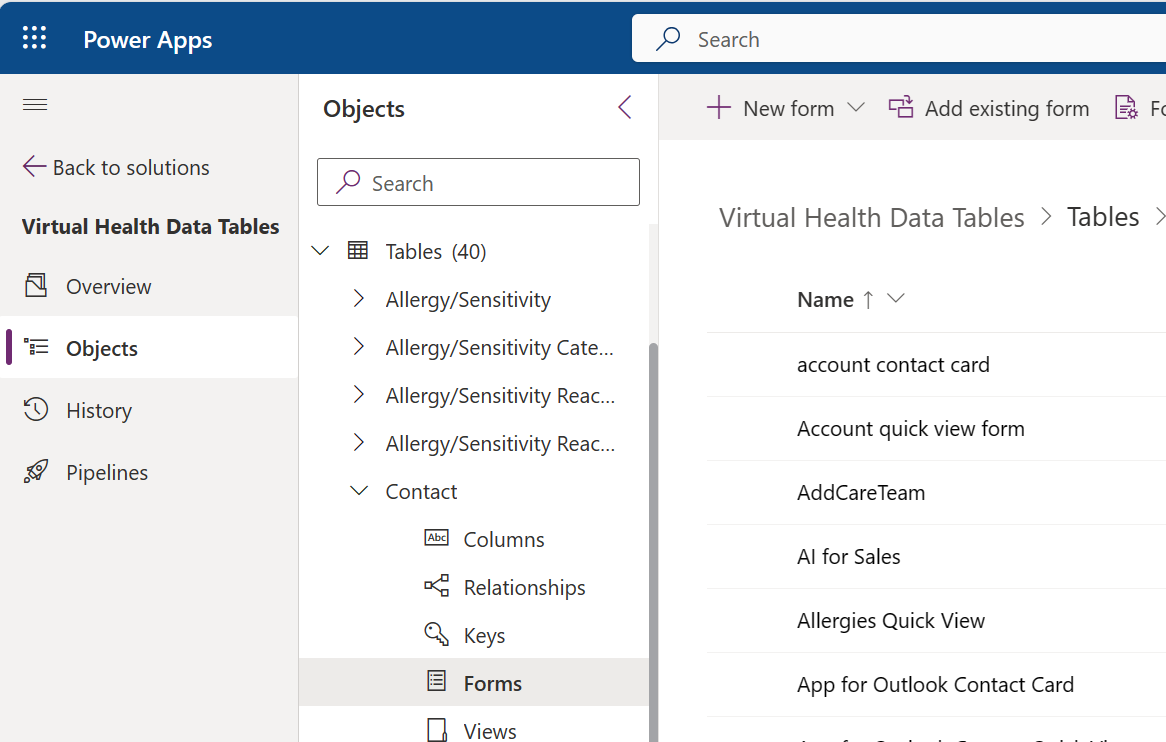The image size is (1166, 742).
Task: Click the Pipelines rocket icon
Action: [x=36, y=471]
